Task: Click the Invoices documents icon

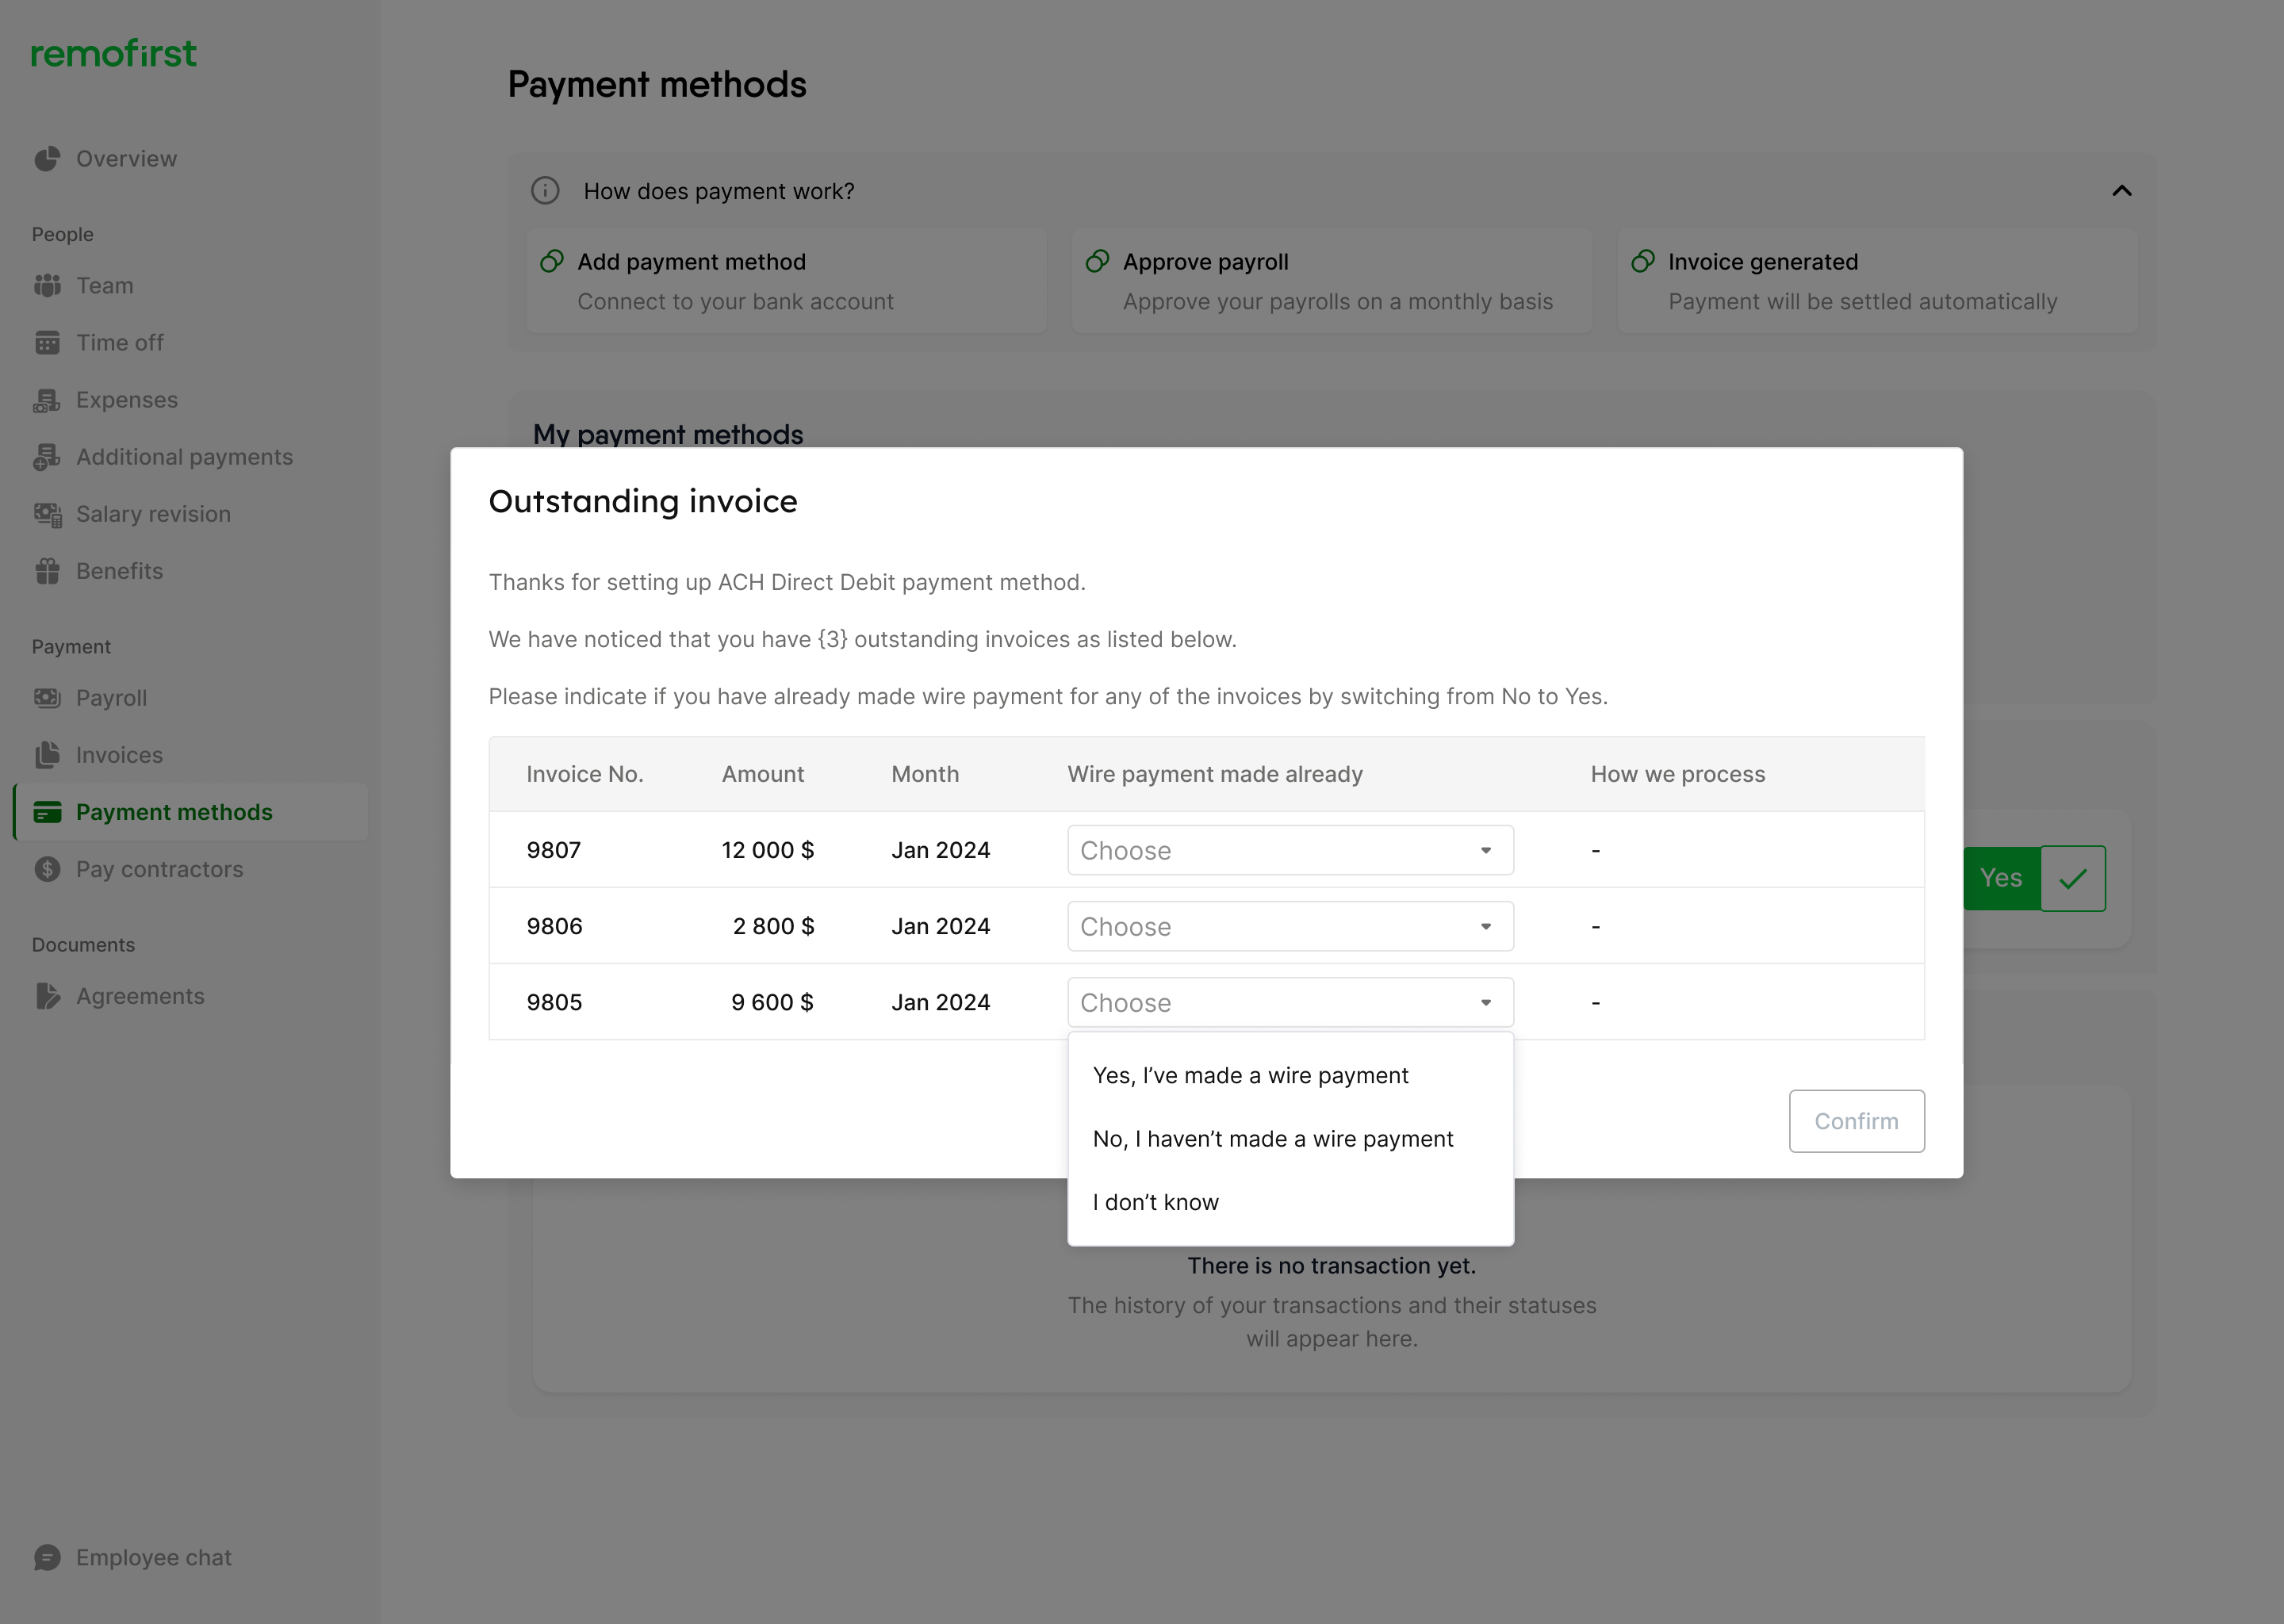Action: [47, 755]
